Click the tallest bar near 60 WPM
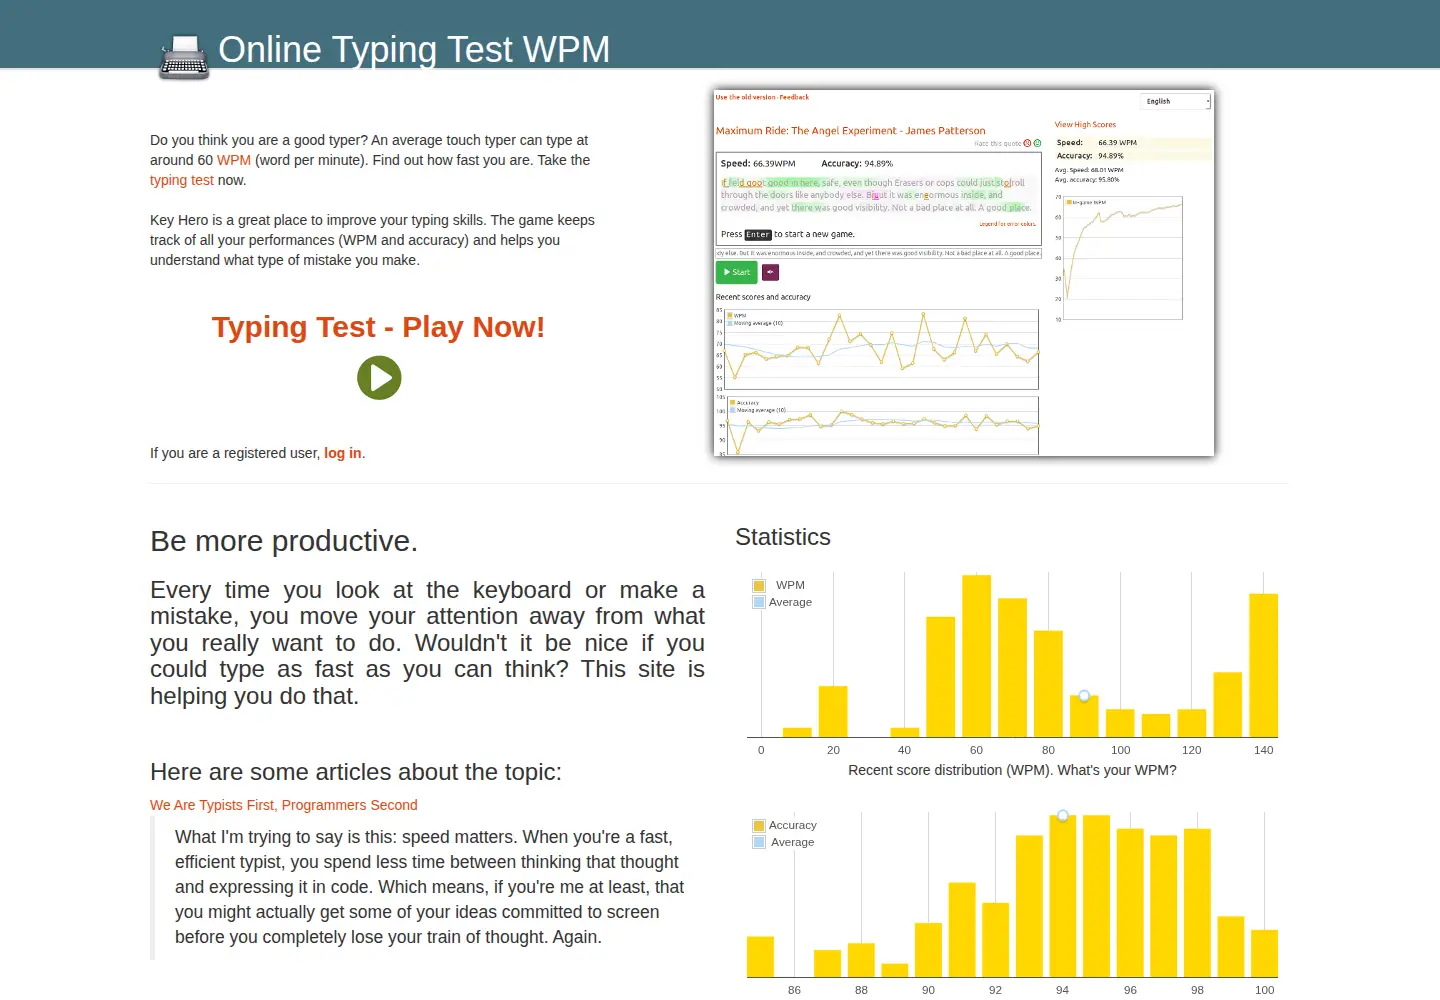This screenshot has width=1440, height=1000. [976, 656]
